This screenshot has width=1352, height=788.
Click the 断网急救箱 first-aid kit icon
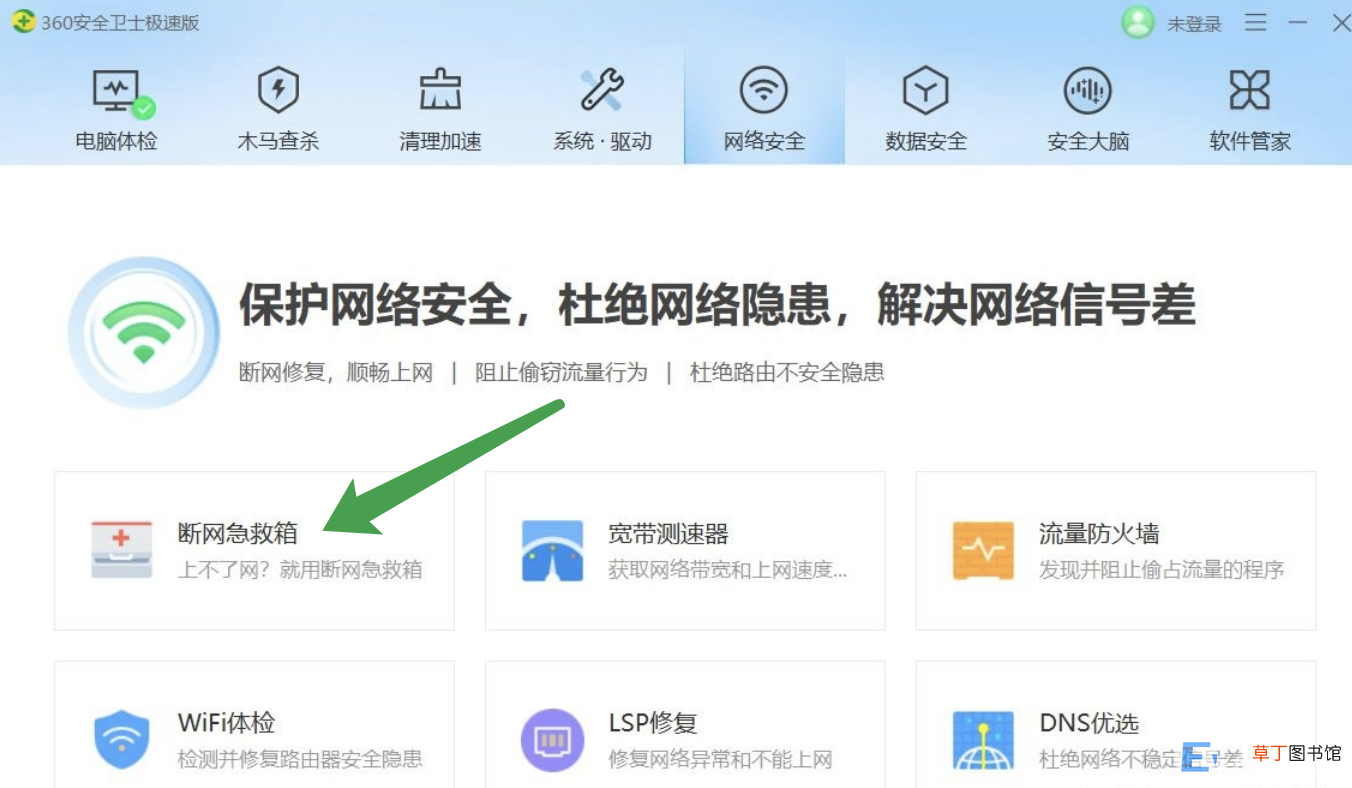click(121, 550)
